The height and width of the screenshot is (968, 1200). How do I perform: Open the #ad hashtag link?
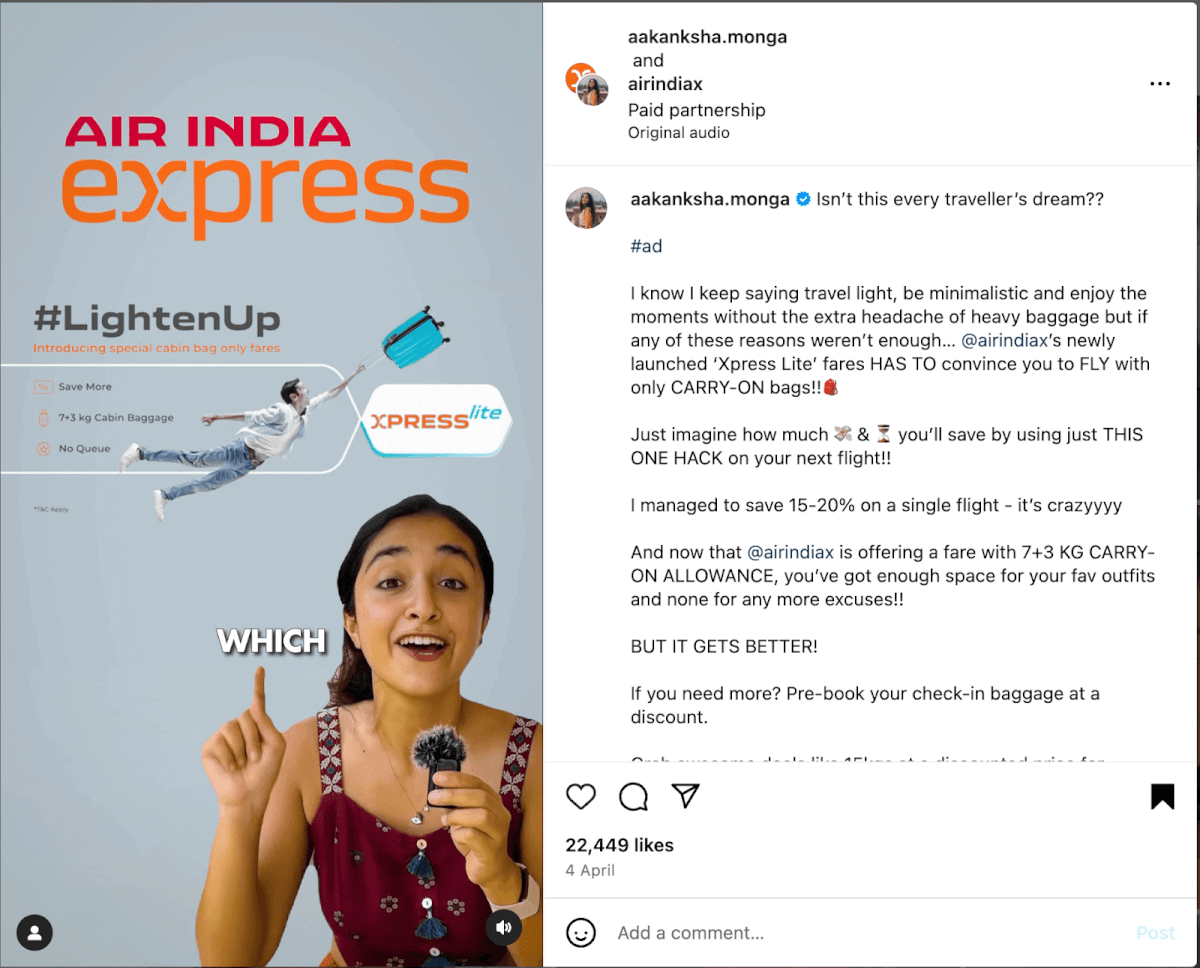[646, 246]
